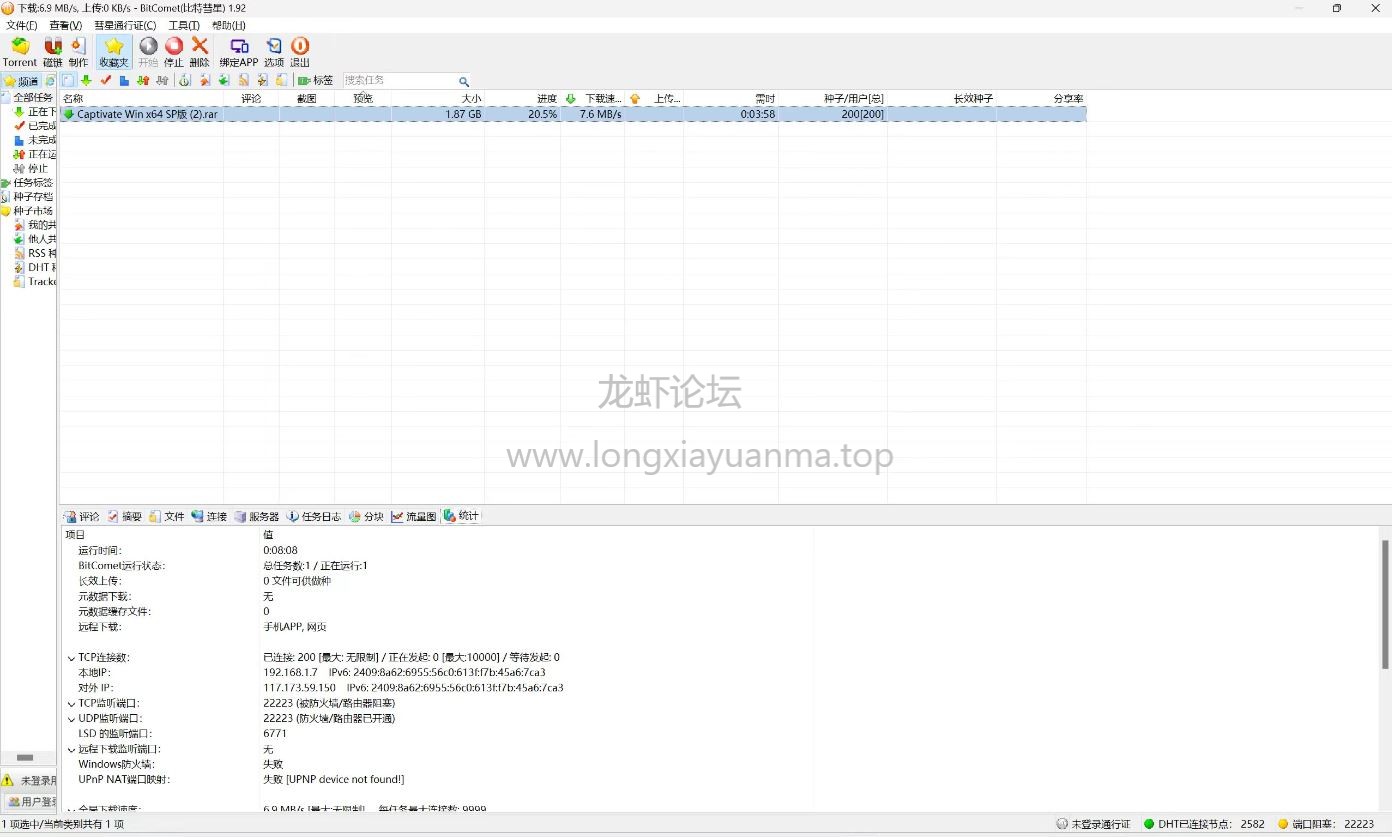Collapse the TCP监听端口 row
The width and height of the screenshot is (1392, 837).
[71, 704]
